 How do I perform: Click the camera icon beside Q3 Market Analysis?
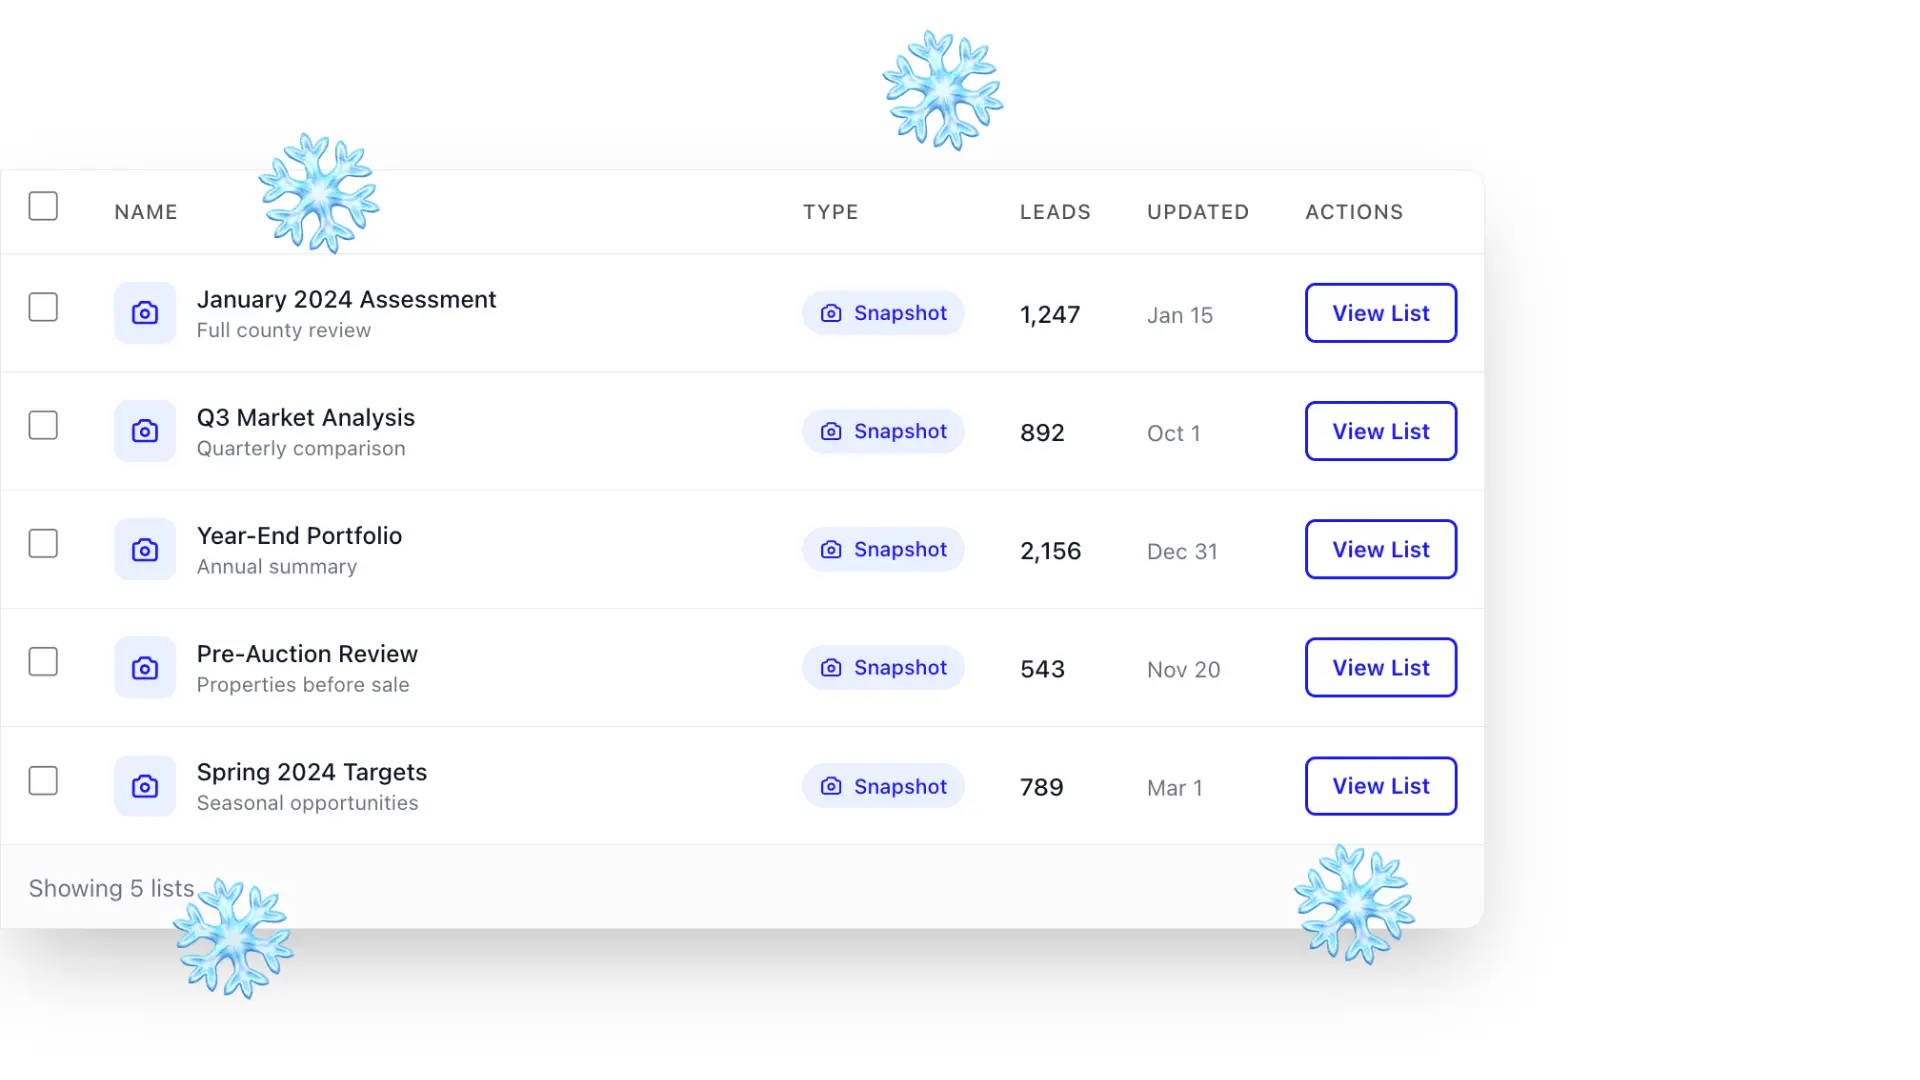145,431
